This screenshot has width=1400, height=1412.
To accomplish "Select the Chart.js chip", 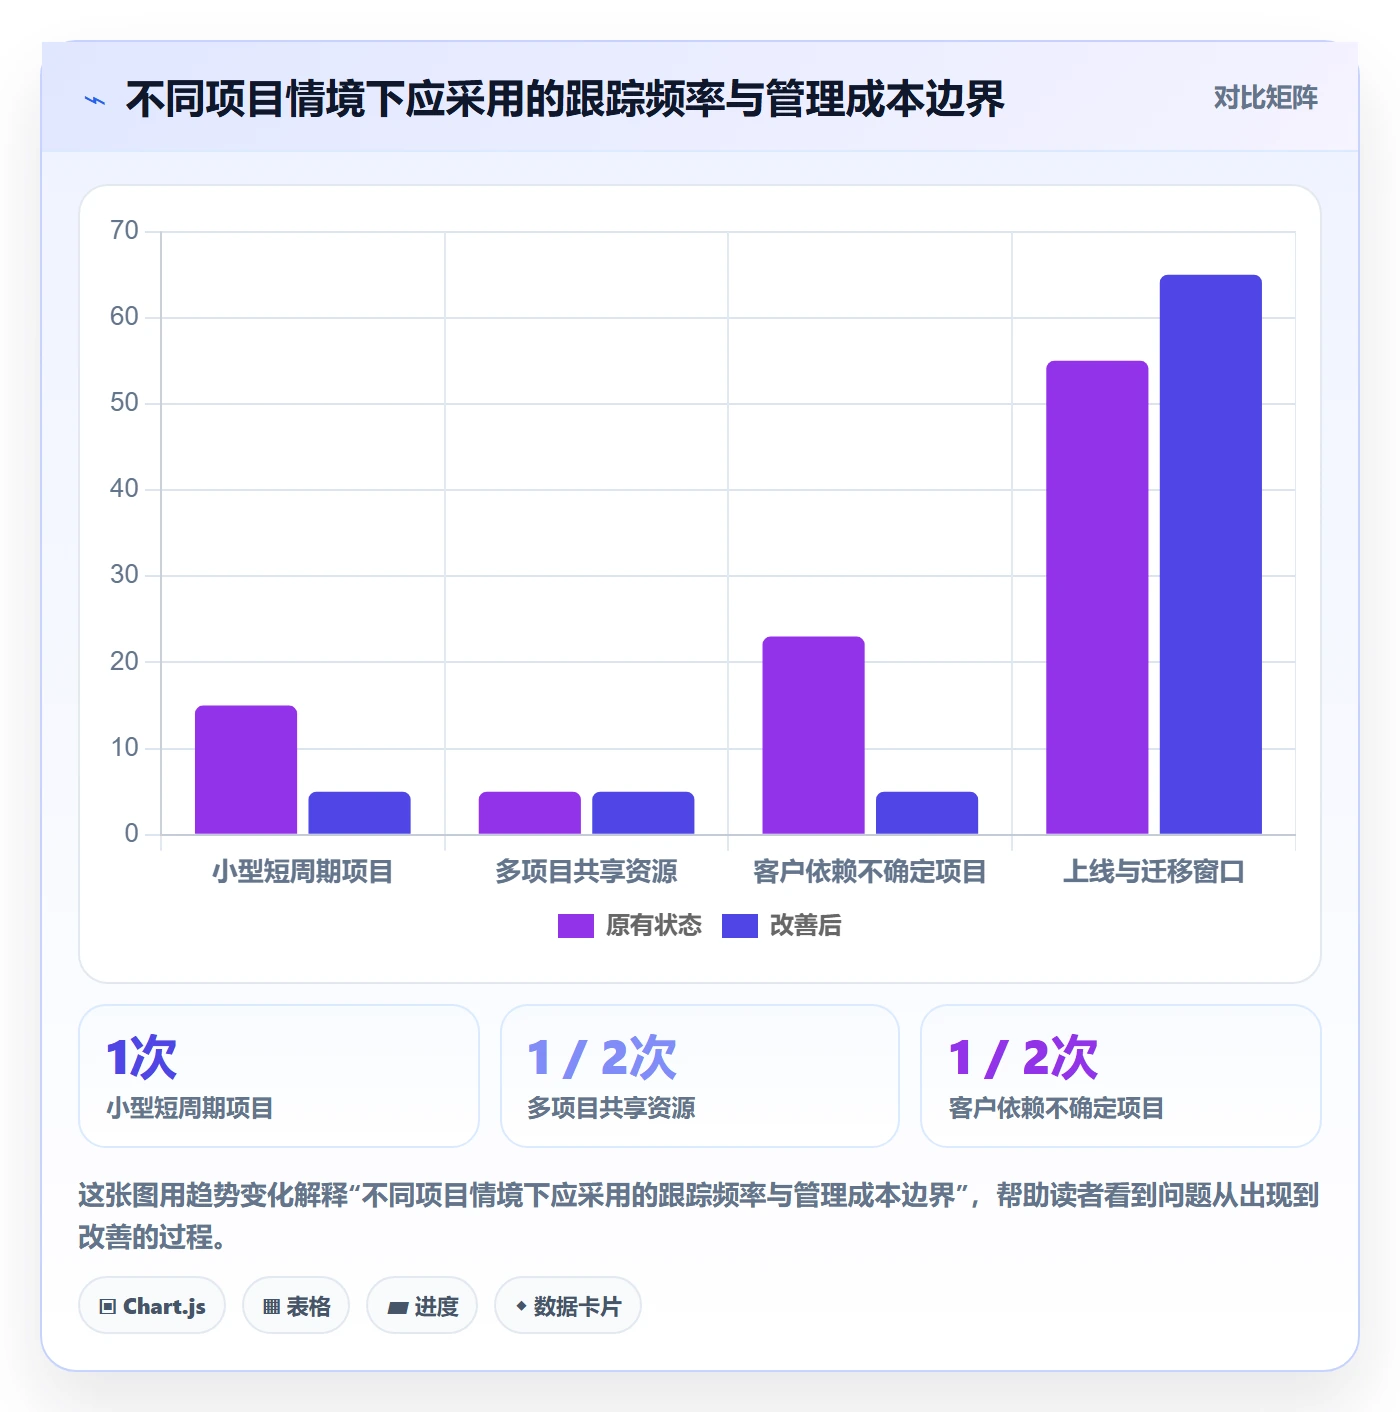I will point(152,1305).
